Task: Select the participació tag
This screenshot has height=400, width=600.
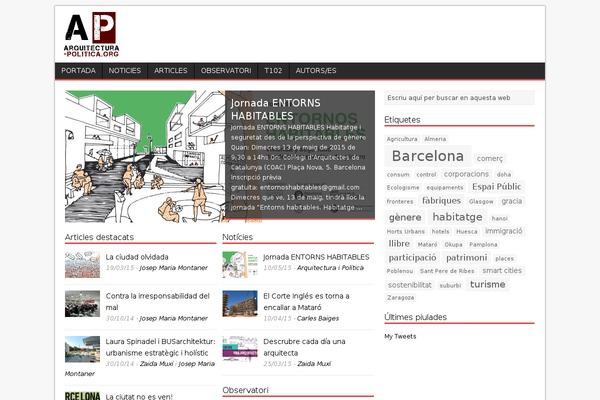Action: pyautogui.click(x=412, y=258)
